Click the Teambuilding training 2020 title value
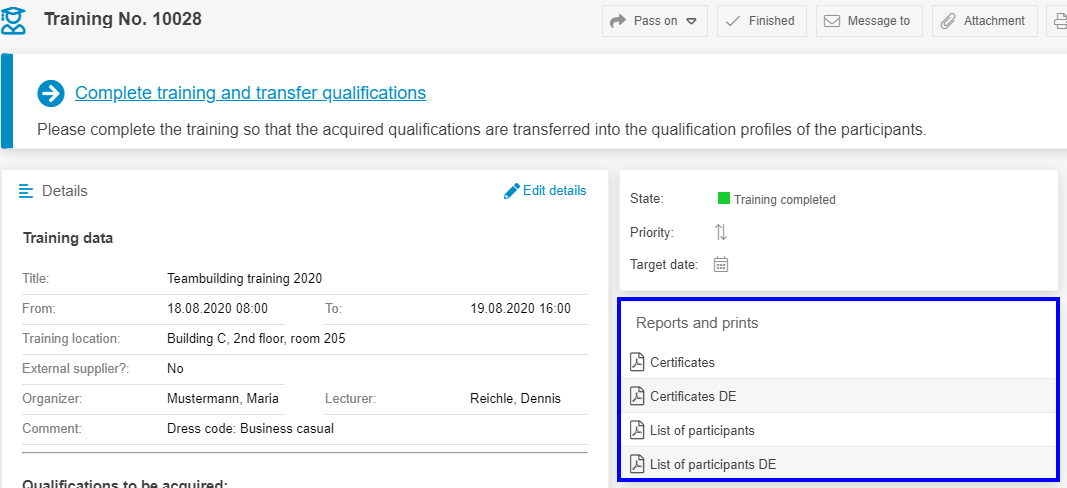1067x488 pixels. [244, 279]
